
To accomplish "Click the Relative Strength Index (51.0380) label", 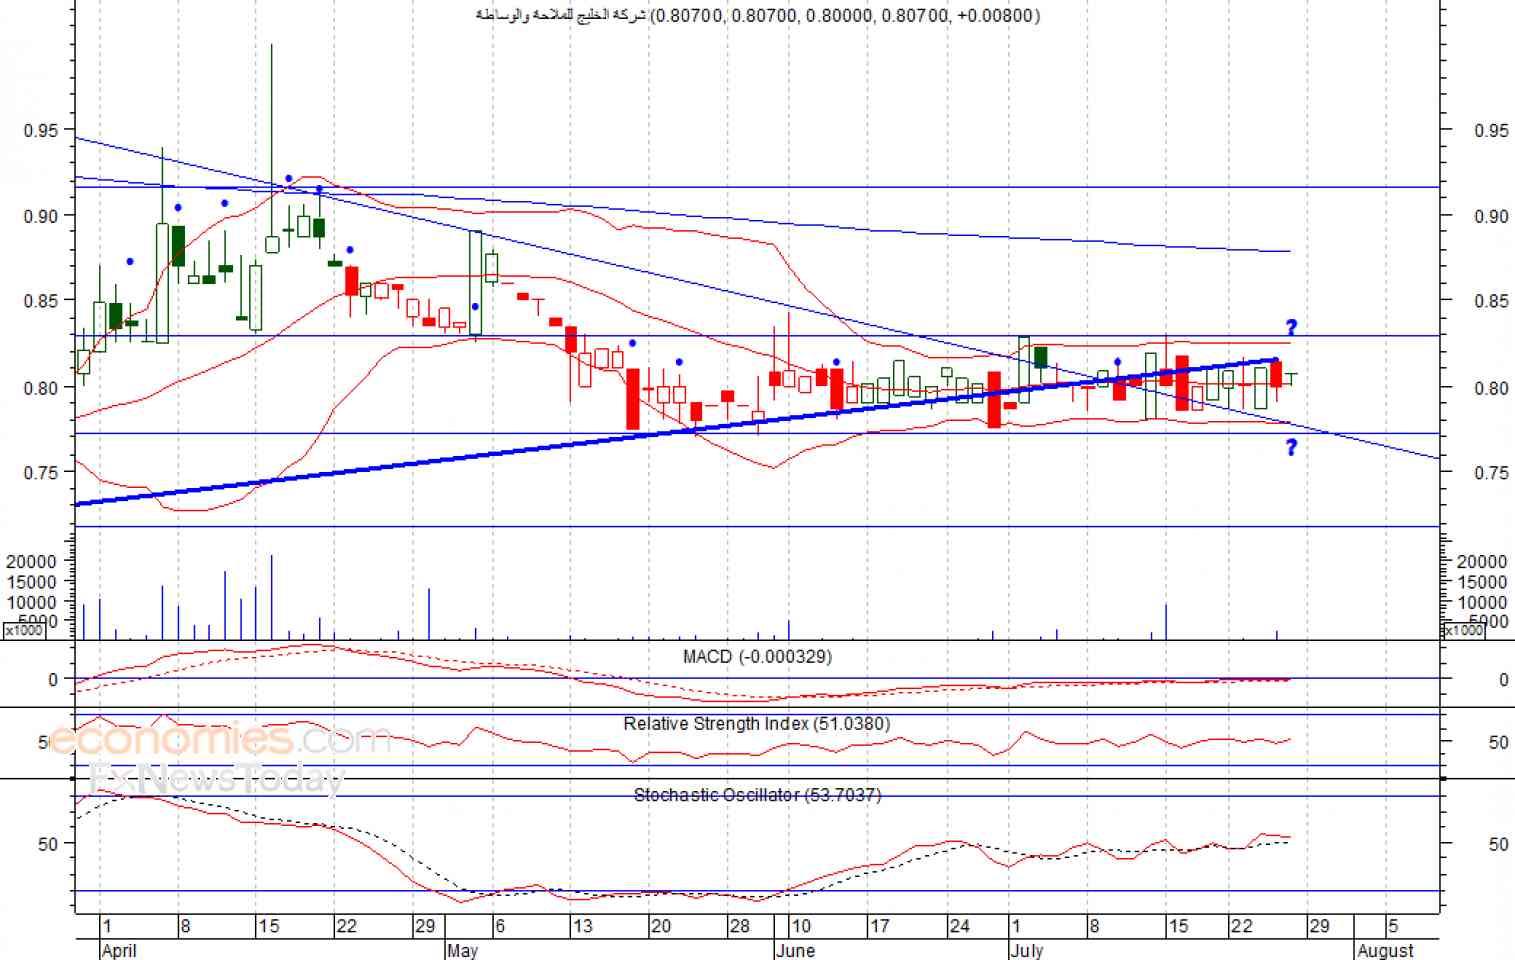I will pyautogui.click(x=756, y=723).
